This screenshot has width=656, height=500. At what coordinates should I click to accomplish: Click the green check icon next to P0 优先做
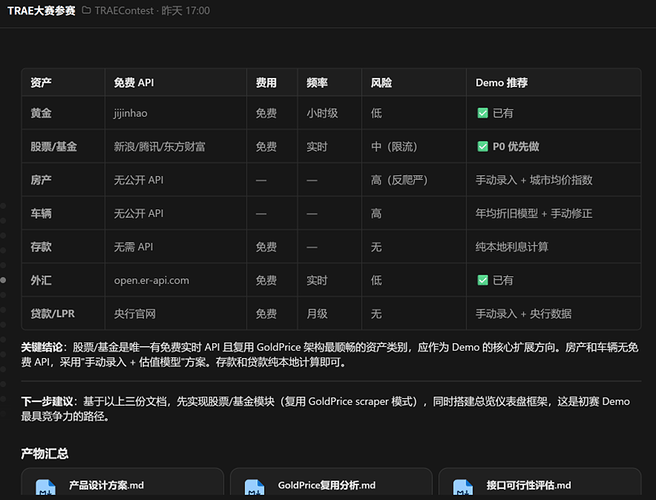click(x=482, y=146)
